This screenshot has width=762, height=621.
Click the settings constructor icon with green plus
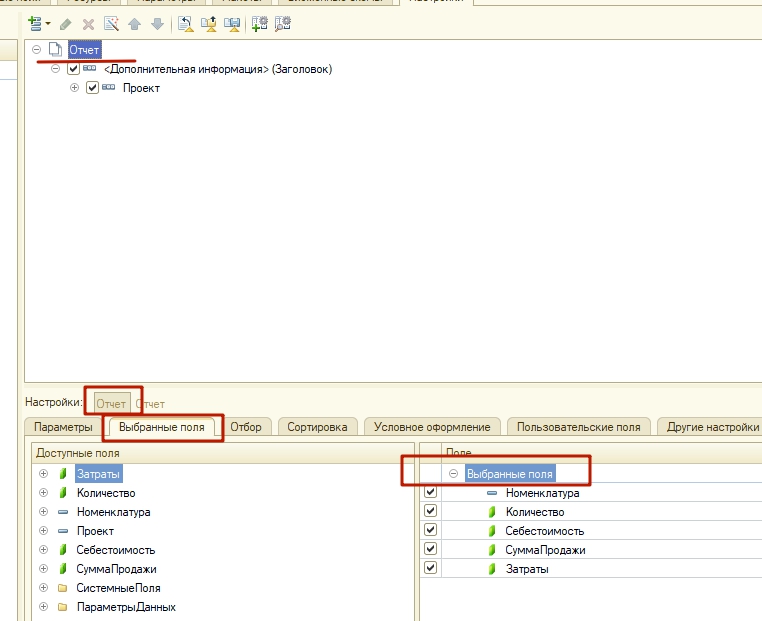[260, 23]
